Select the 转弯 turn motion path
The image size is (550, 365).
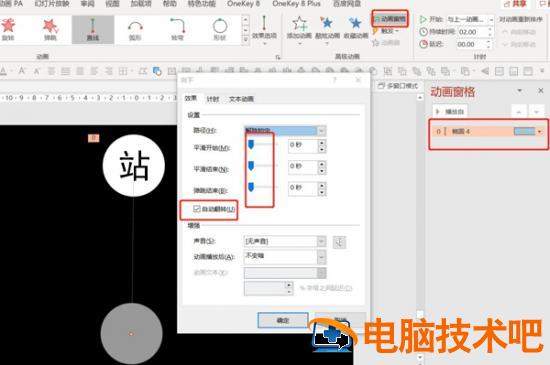coord(177,29)
